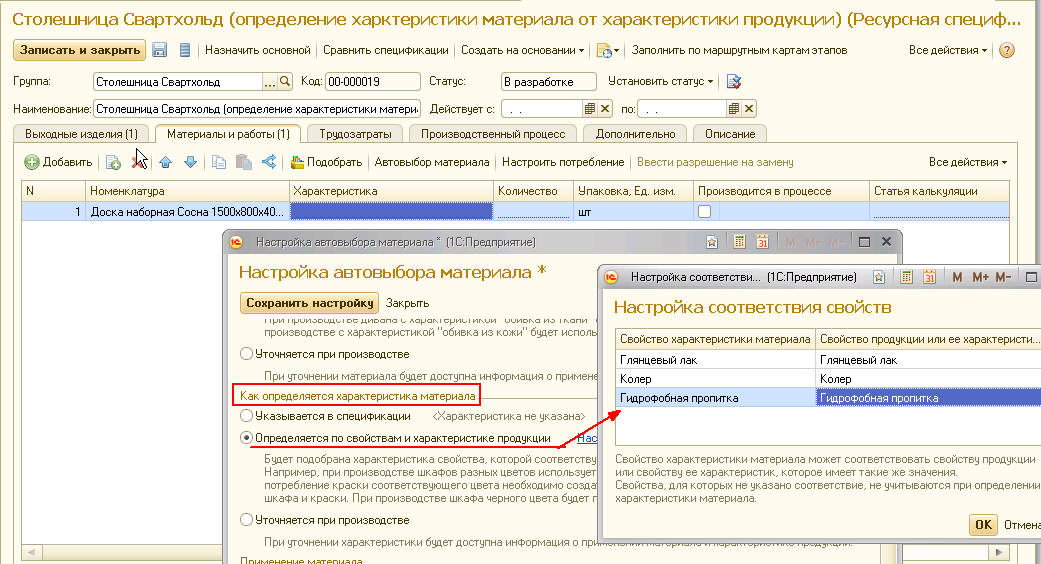Select Колер row in properties table
The image size is (1041, 564).
[828, 379]
